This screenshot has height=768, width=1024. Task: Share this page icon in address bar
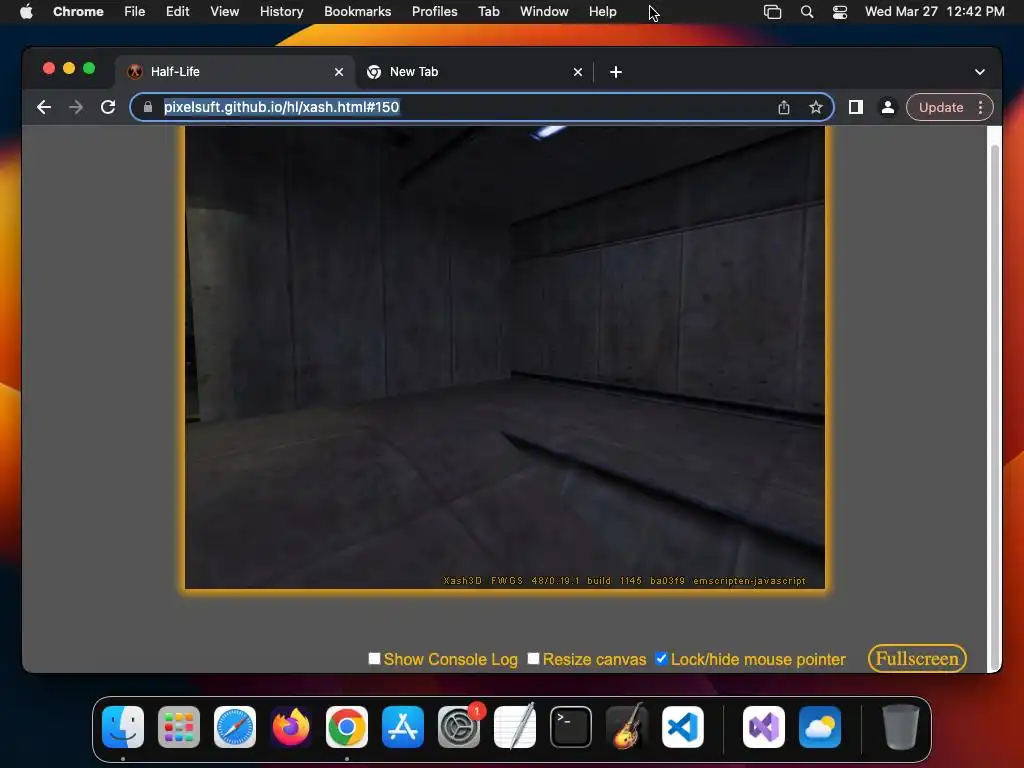point(784,107)
